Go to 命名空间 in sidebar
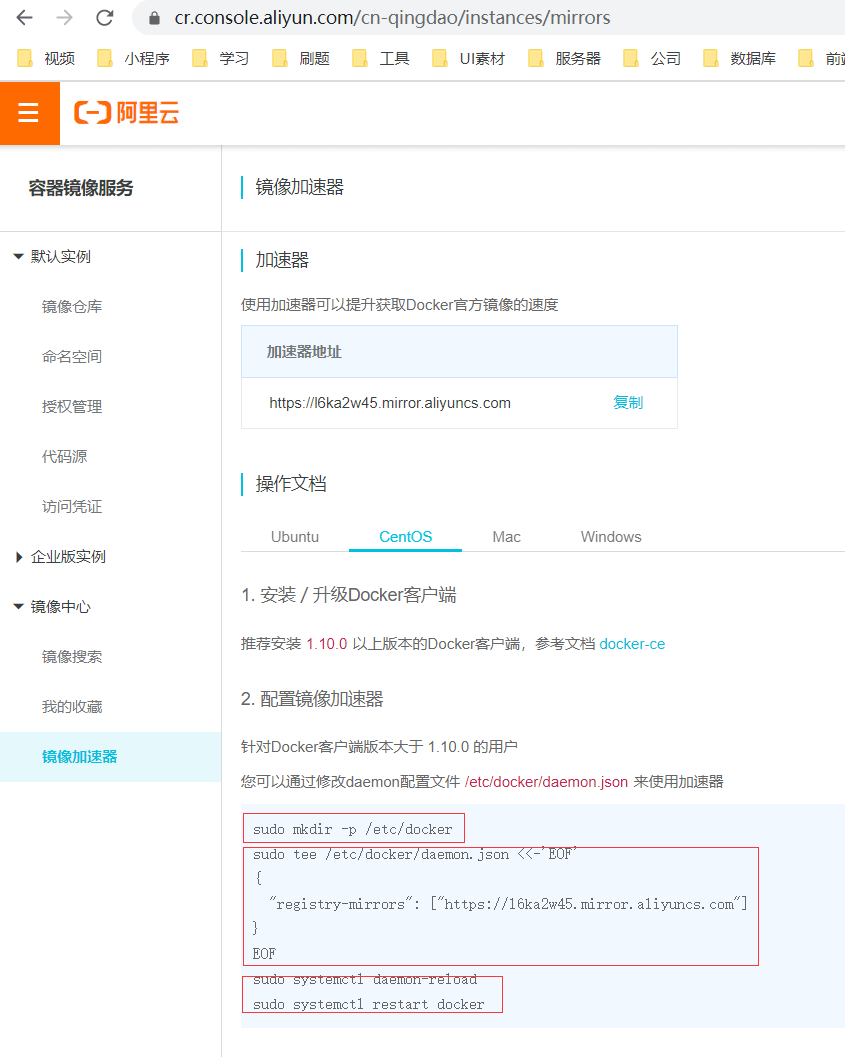 pyautogui.click(x=72, y=357)
